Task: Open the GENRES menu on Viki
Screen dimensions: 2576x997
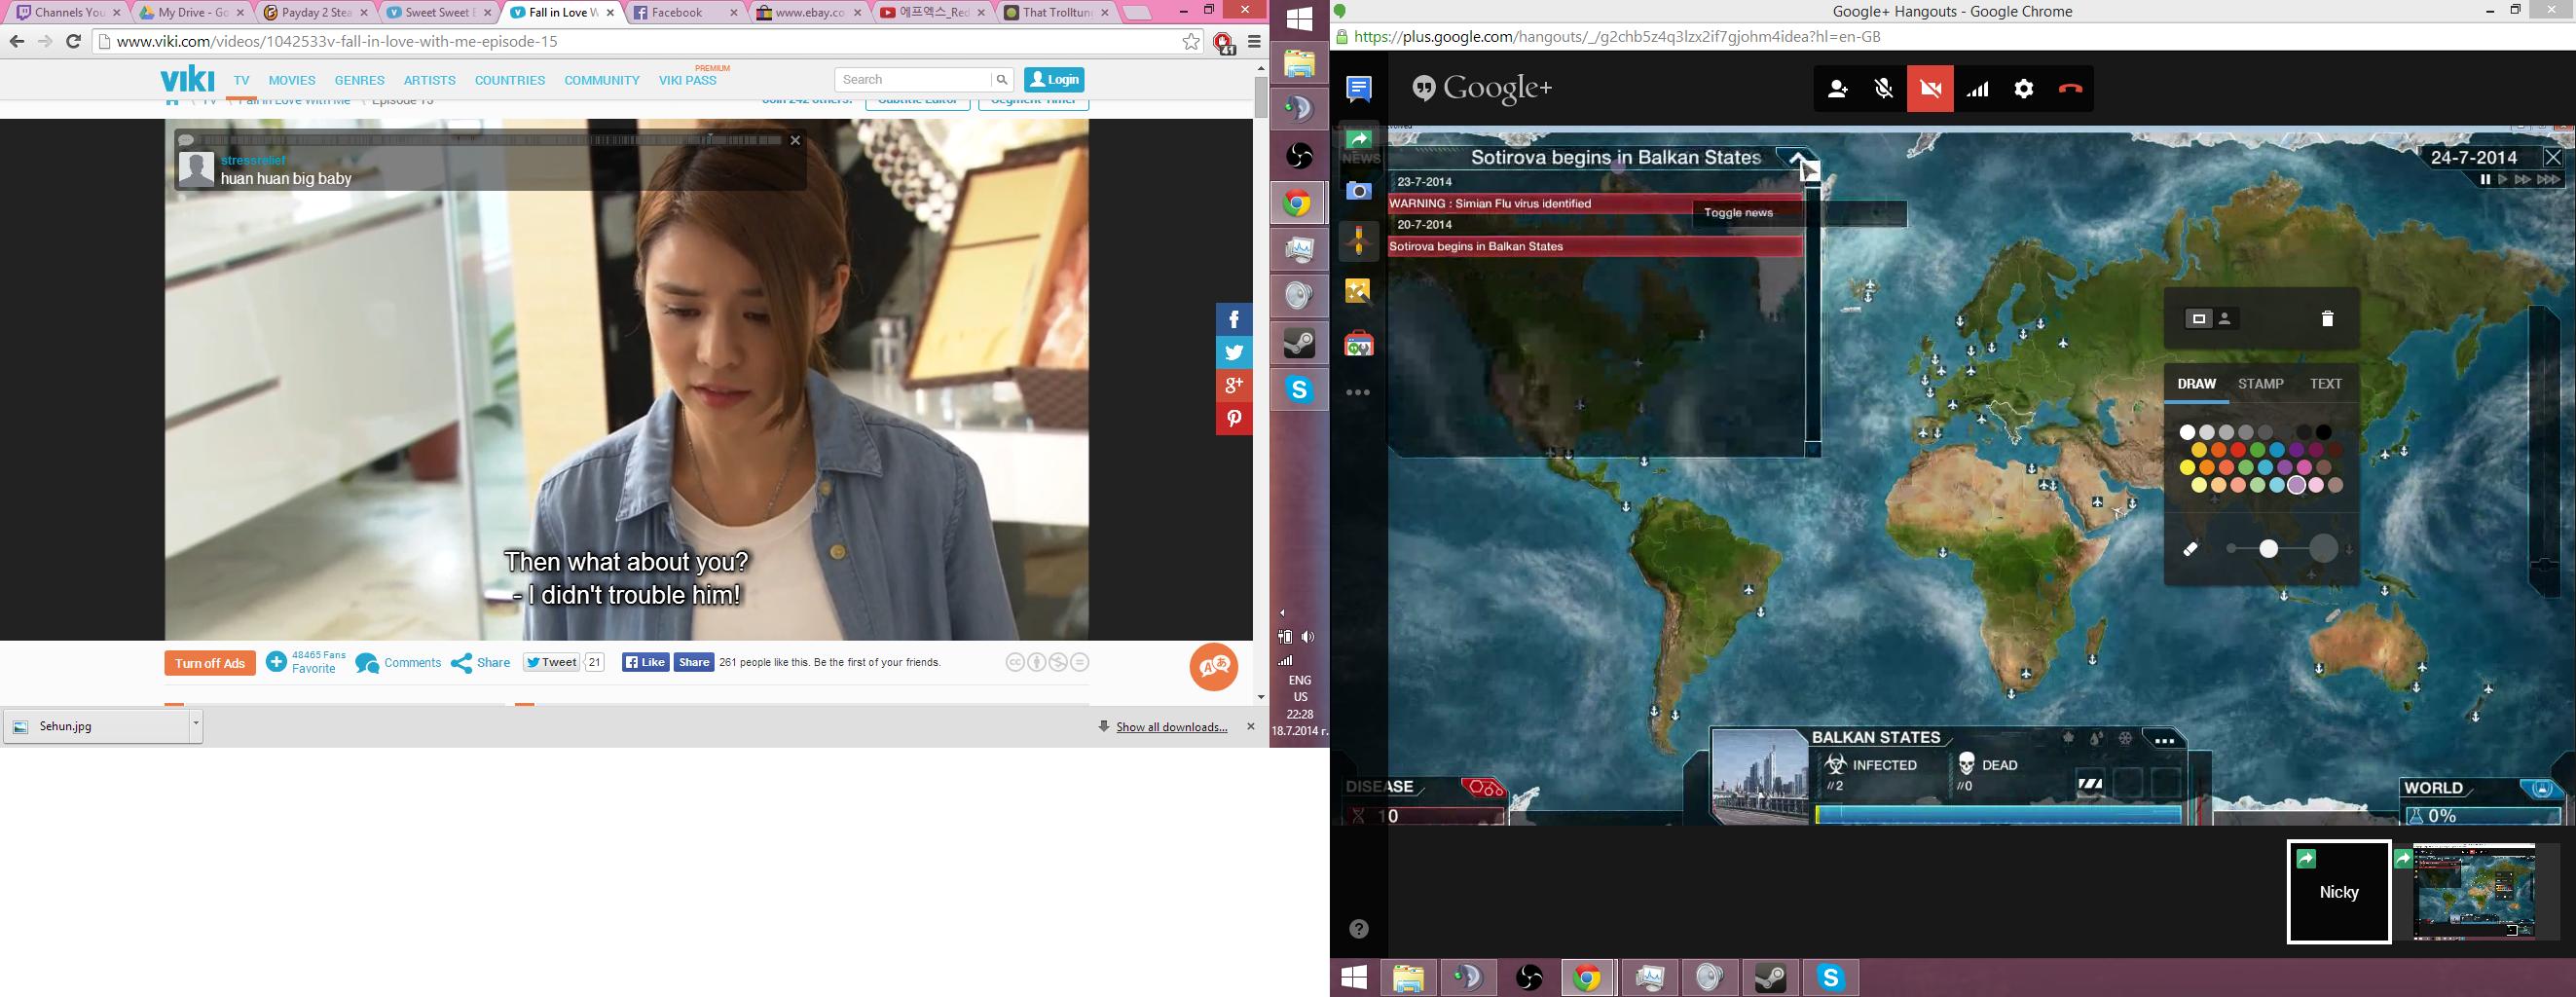Action: pyautogui.click(x=359, y=80)
